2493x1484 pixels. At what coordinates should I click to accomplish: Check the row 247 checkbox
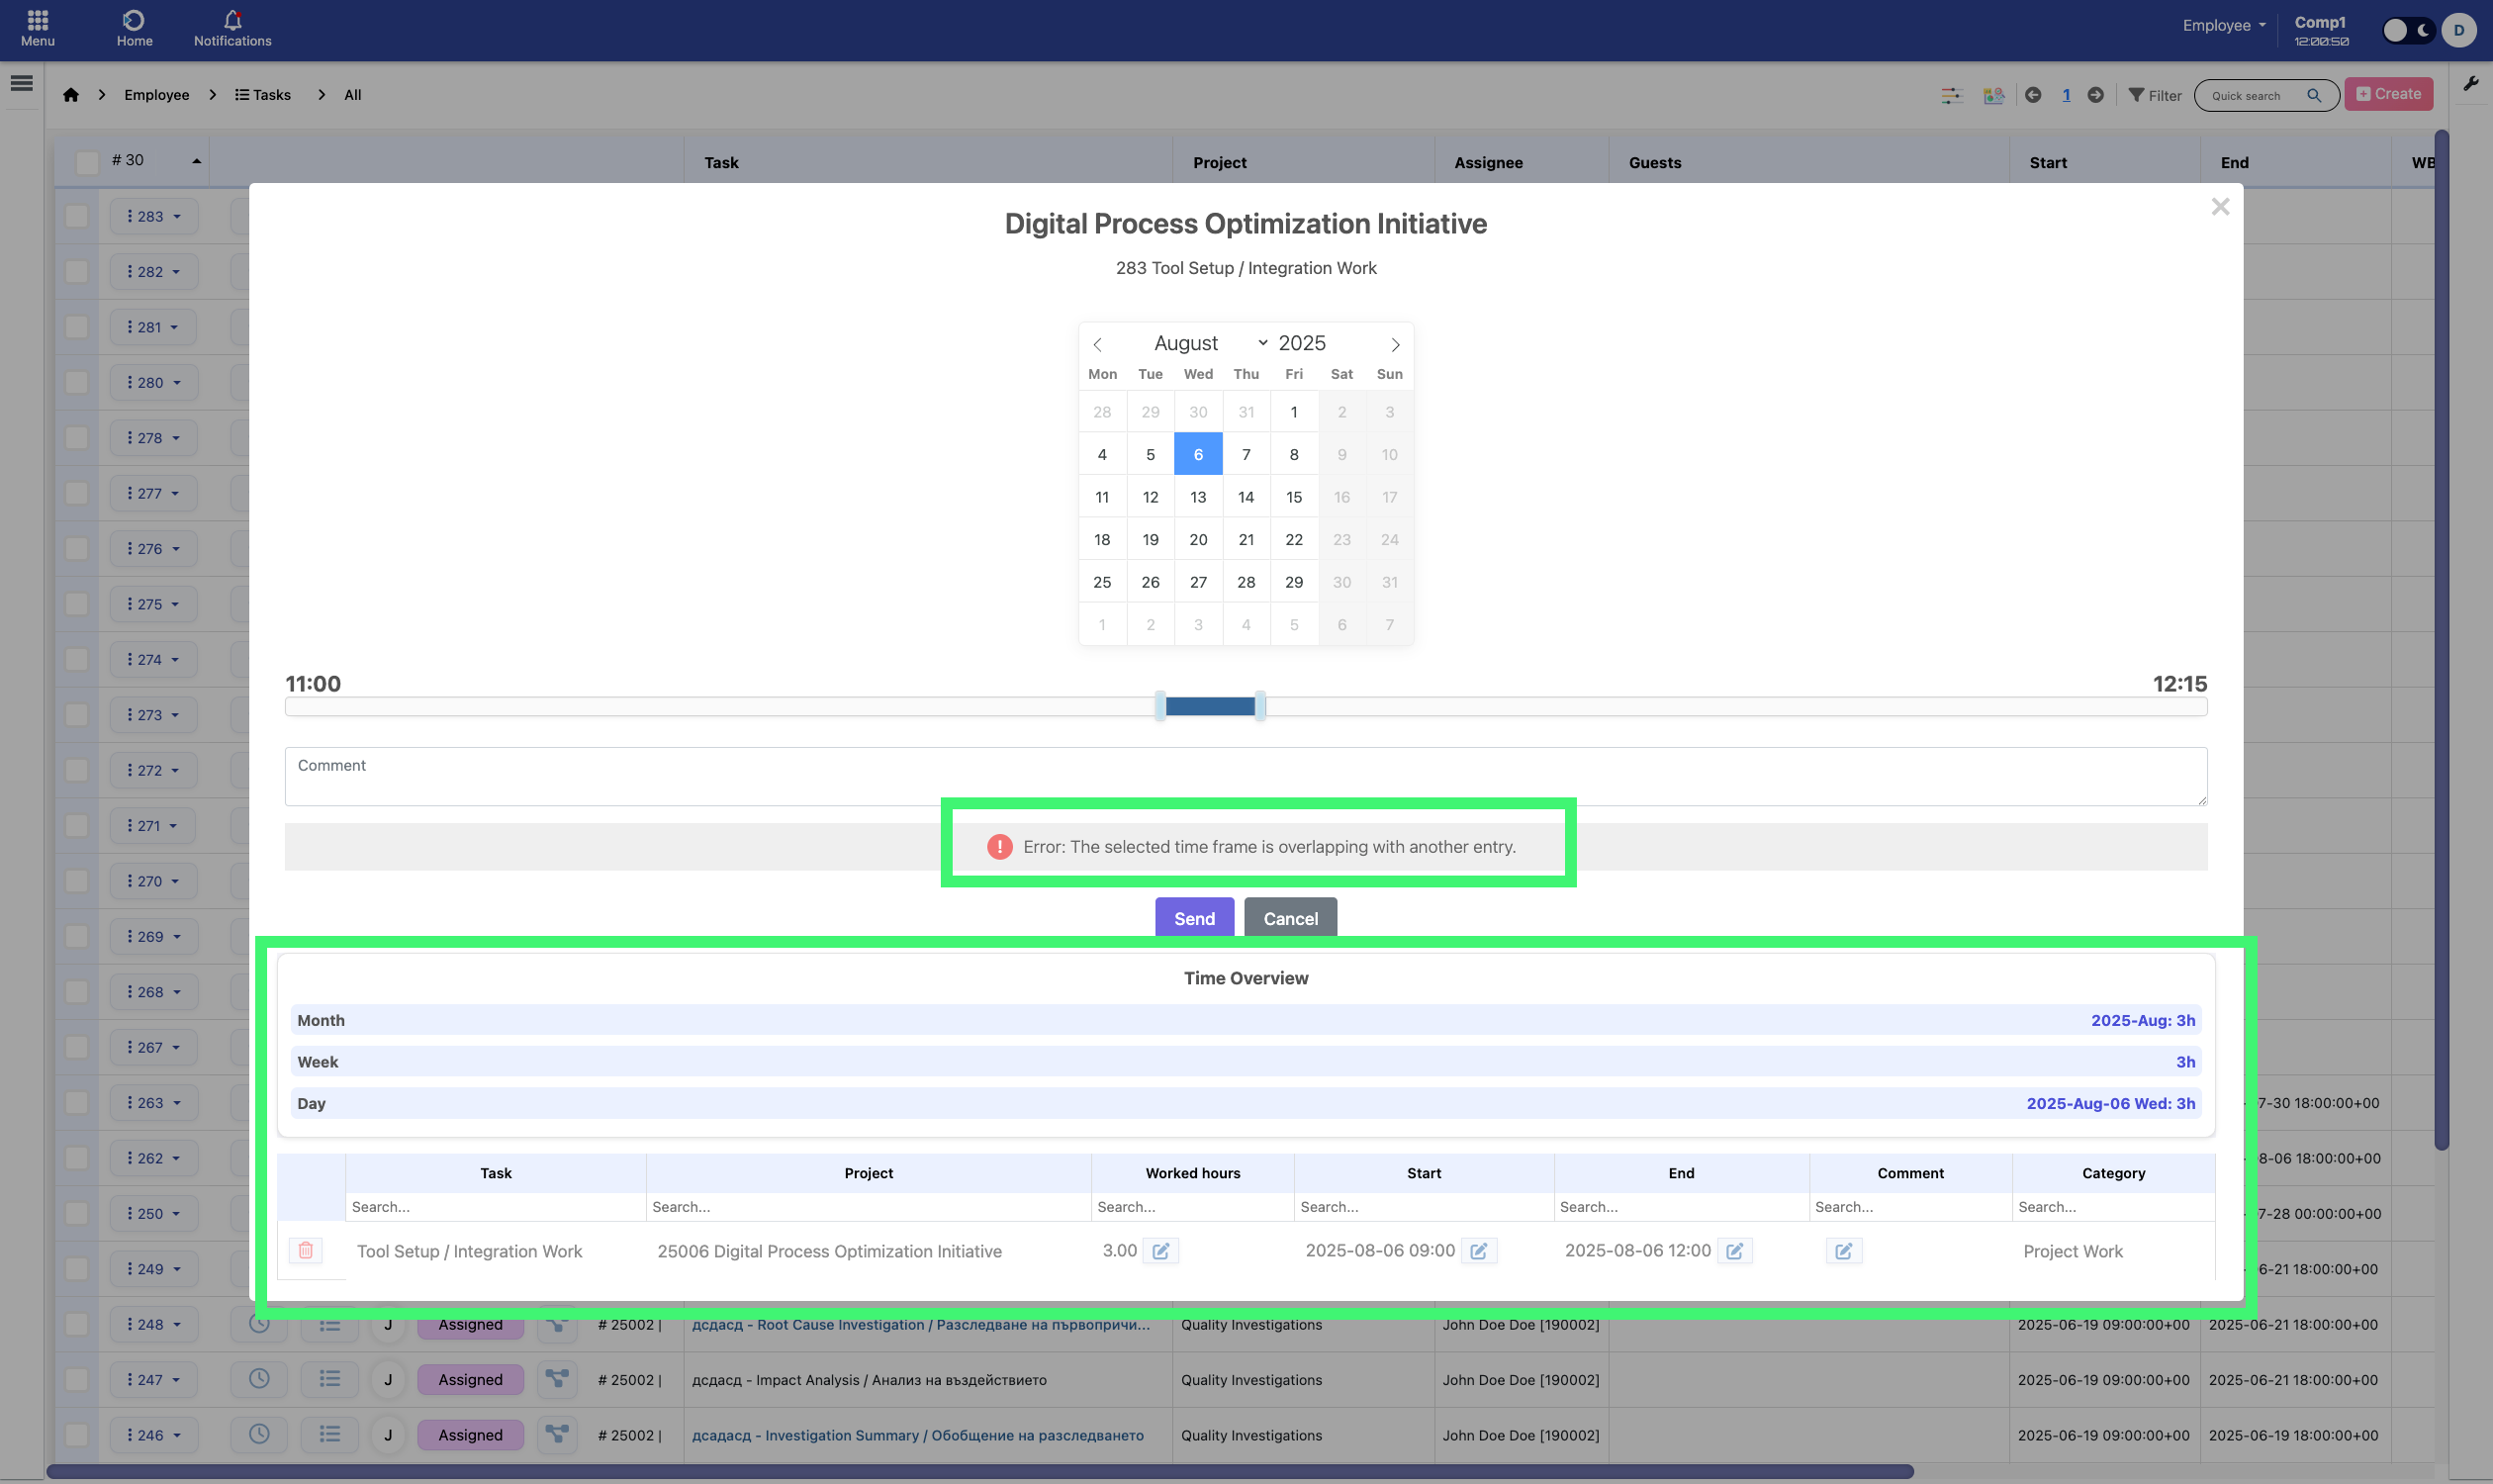(x=77, y=1379)
